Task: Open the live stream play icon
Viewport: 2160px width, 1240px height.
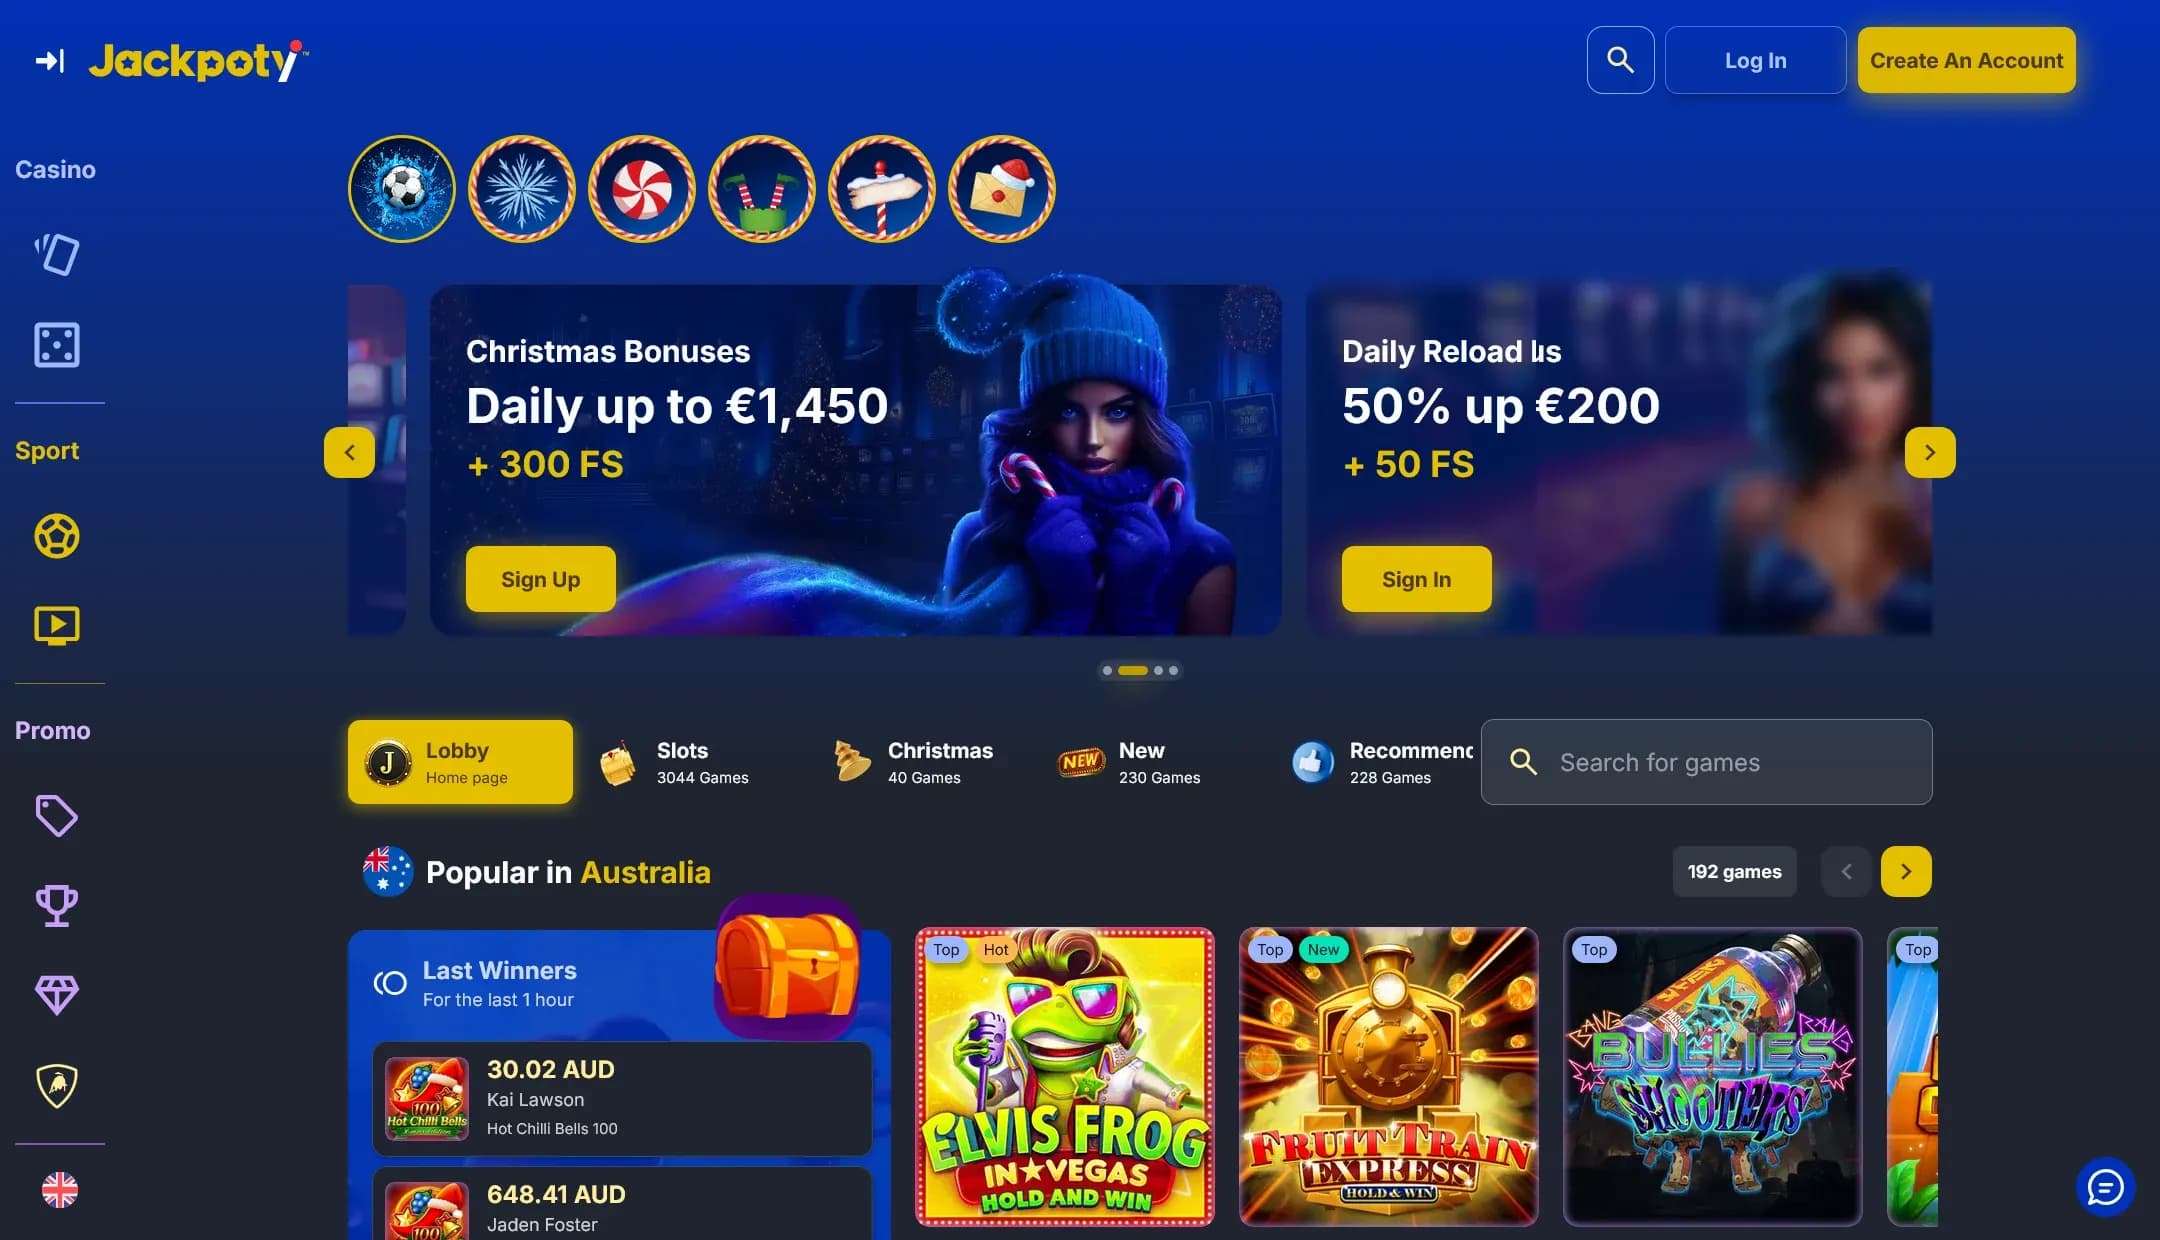Action: (x=57, y=626)
